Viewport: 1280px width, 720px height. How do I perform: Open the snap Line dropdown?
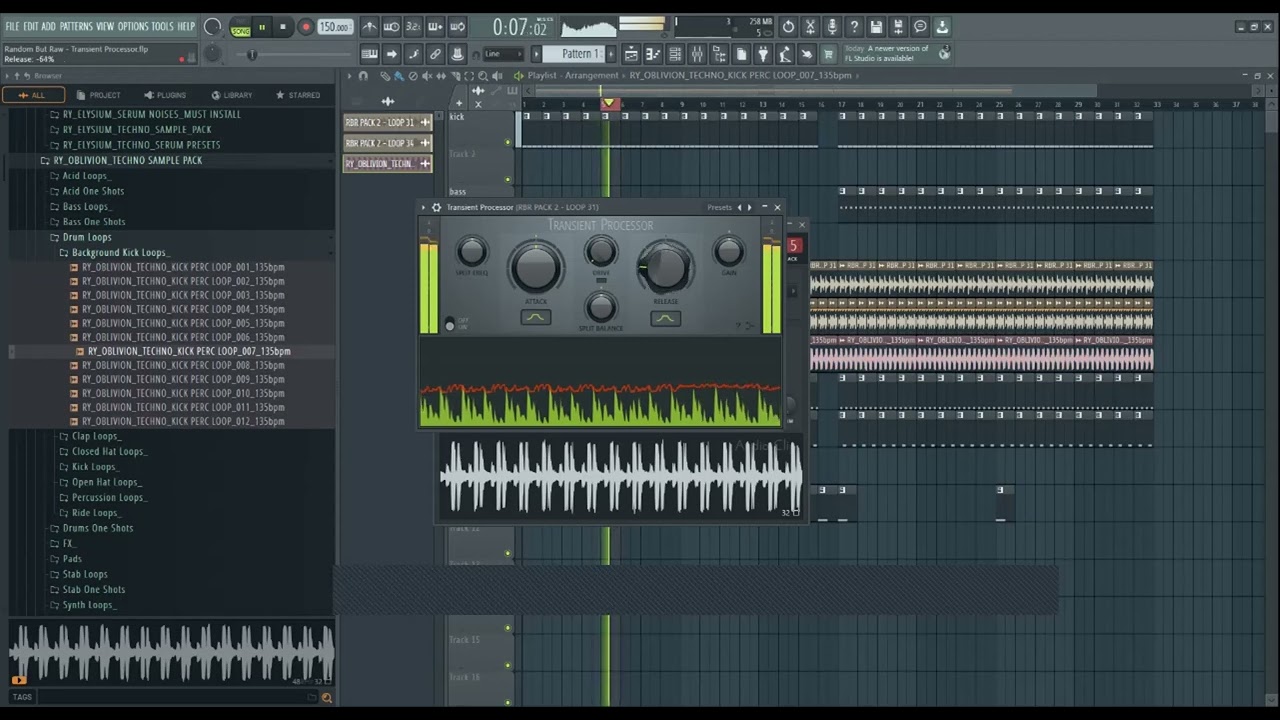pyautogui.click(x=503, y=54)
